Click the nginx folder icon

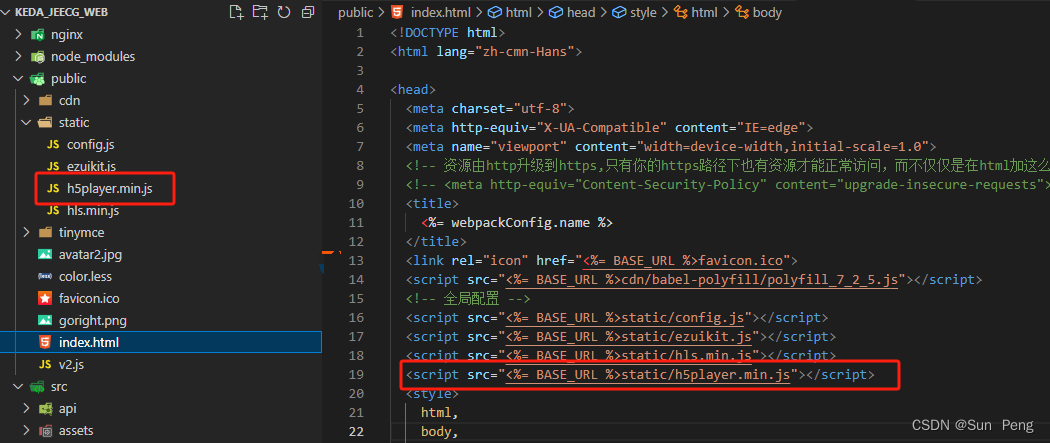37,35
